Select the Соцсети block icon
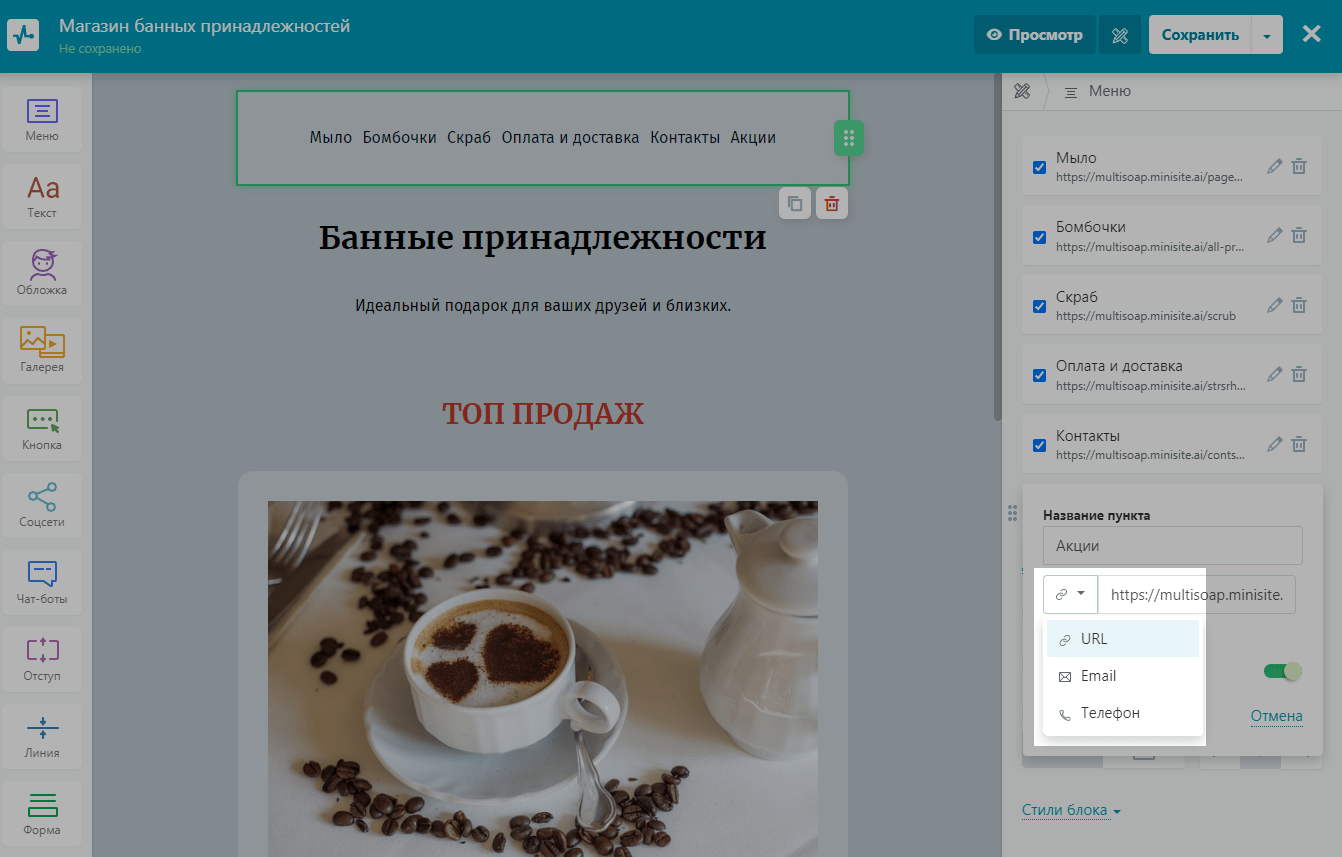 tap(42, 504)
